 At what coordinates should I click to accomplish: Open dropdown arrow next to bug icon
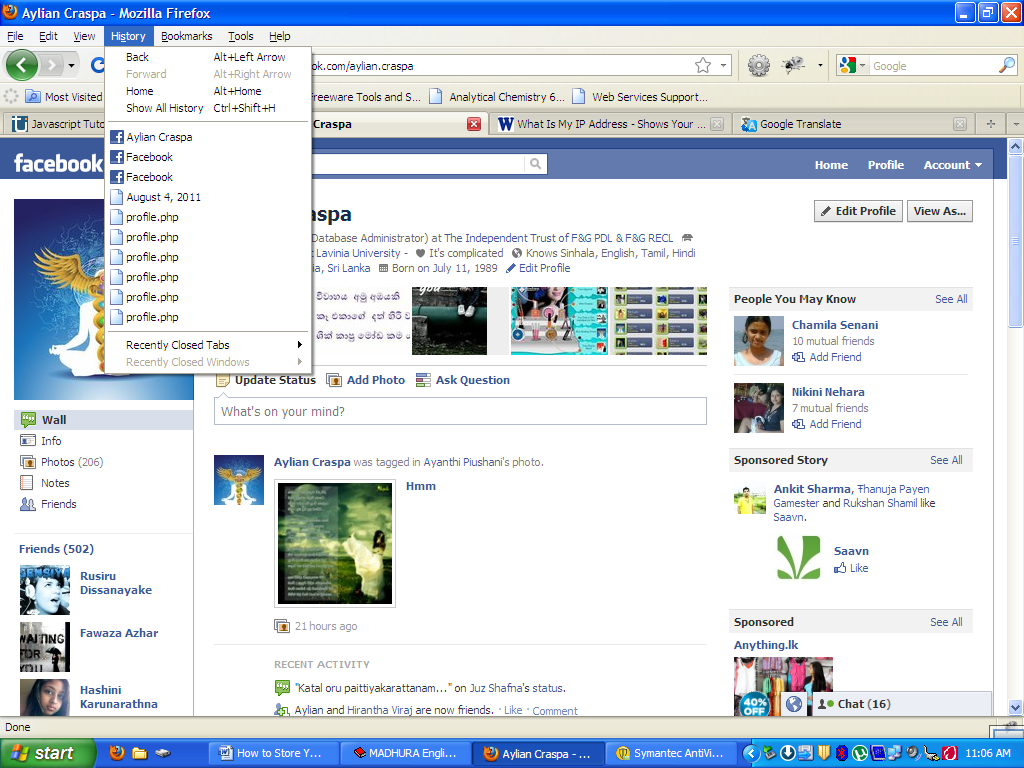[x=820, y=65]
